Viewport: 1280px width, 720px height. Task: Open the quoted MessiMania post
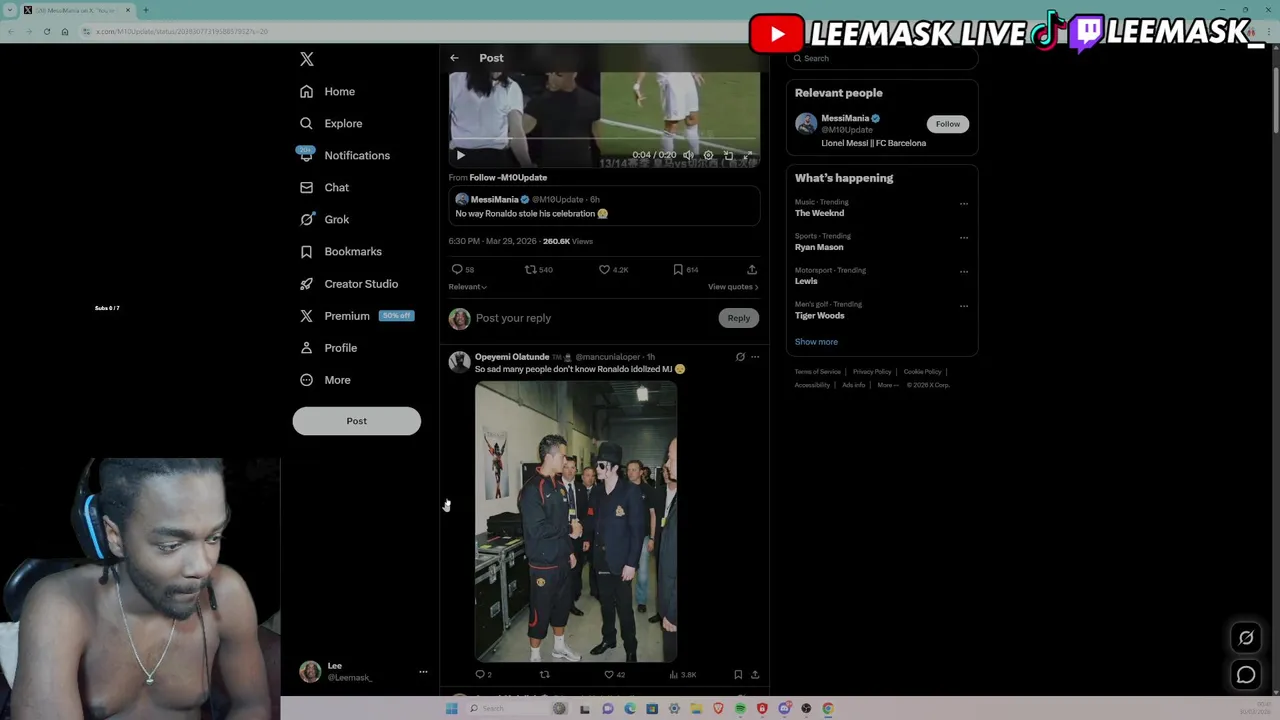(604, 206)
